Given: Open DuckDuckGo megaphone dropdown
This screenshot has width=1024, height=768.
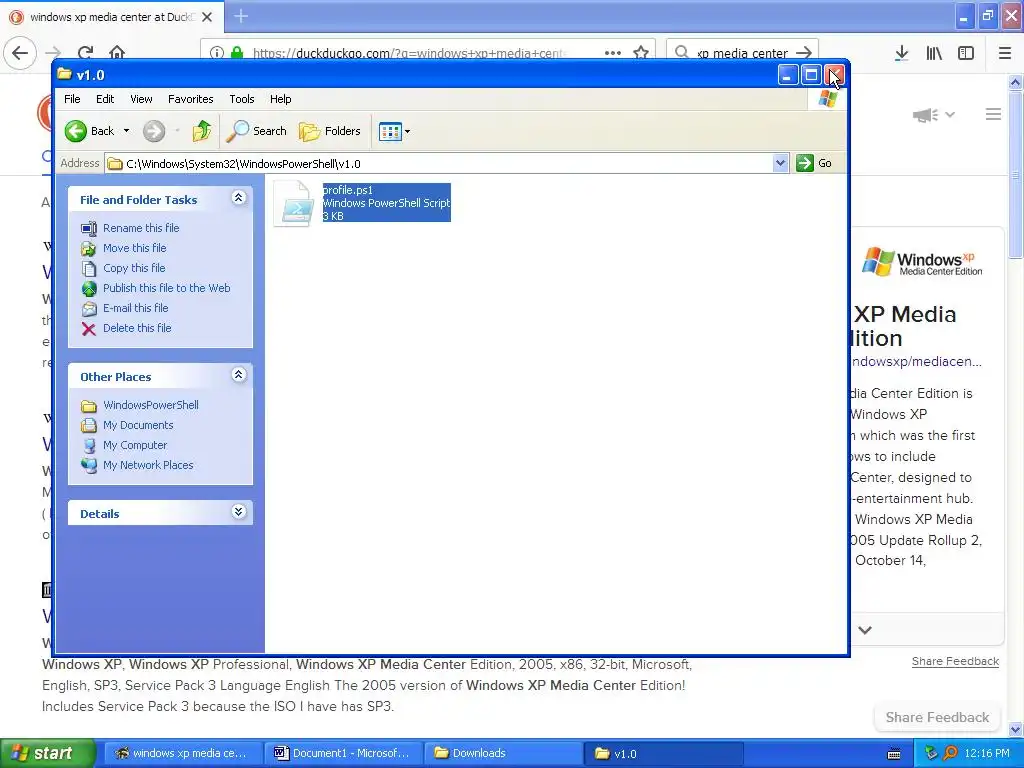Looking at the screenshot, I should (x=933, y=116).
